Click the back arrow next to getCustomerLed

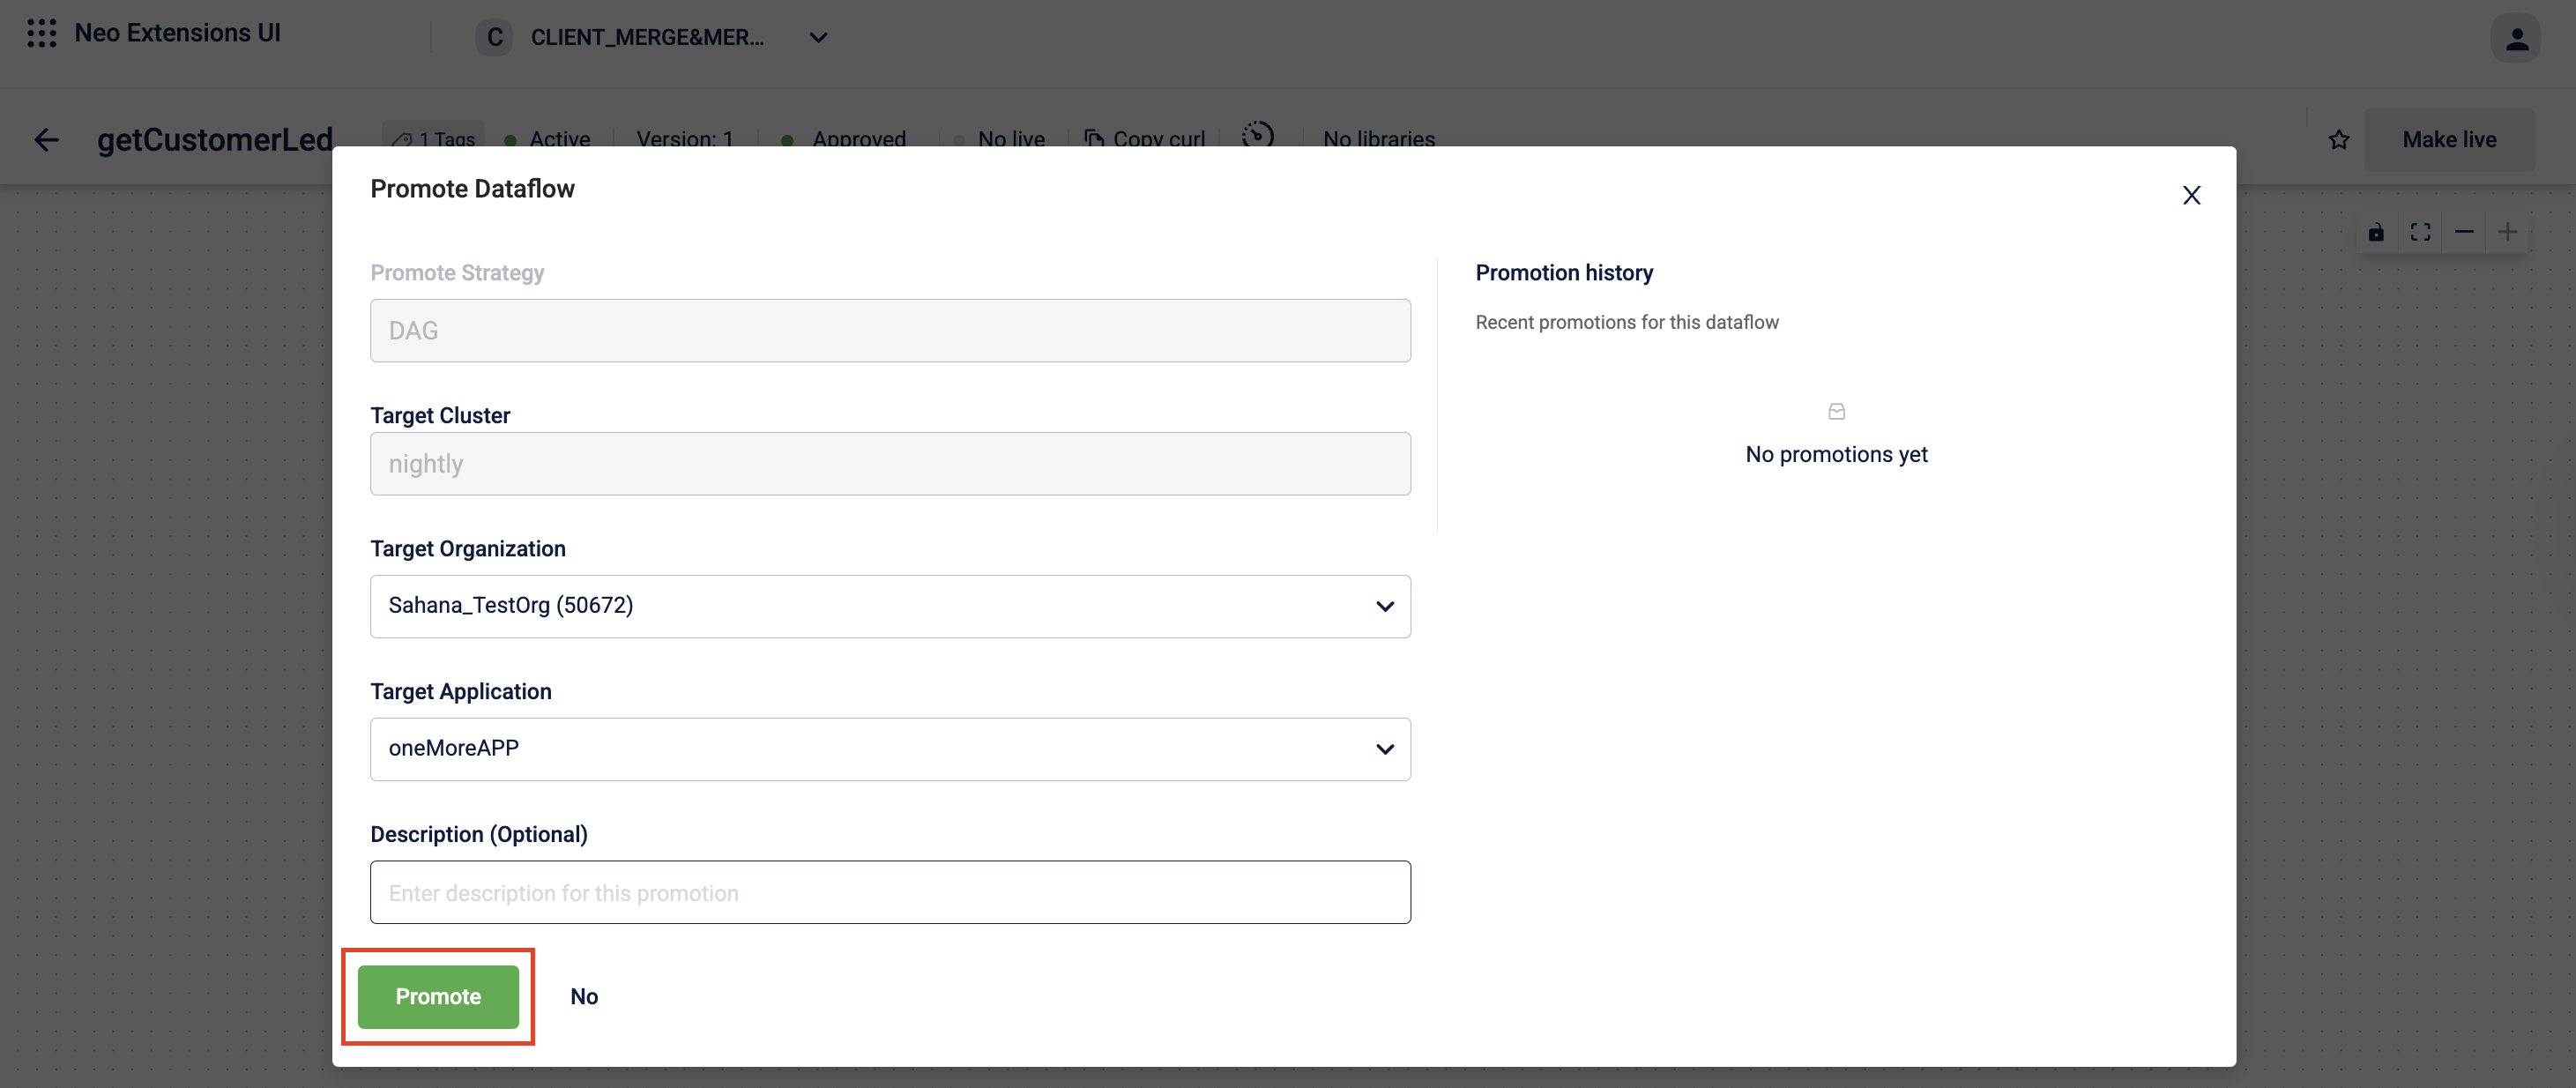46,139
